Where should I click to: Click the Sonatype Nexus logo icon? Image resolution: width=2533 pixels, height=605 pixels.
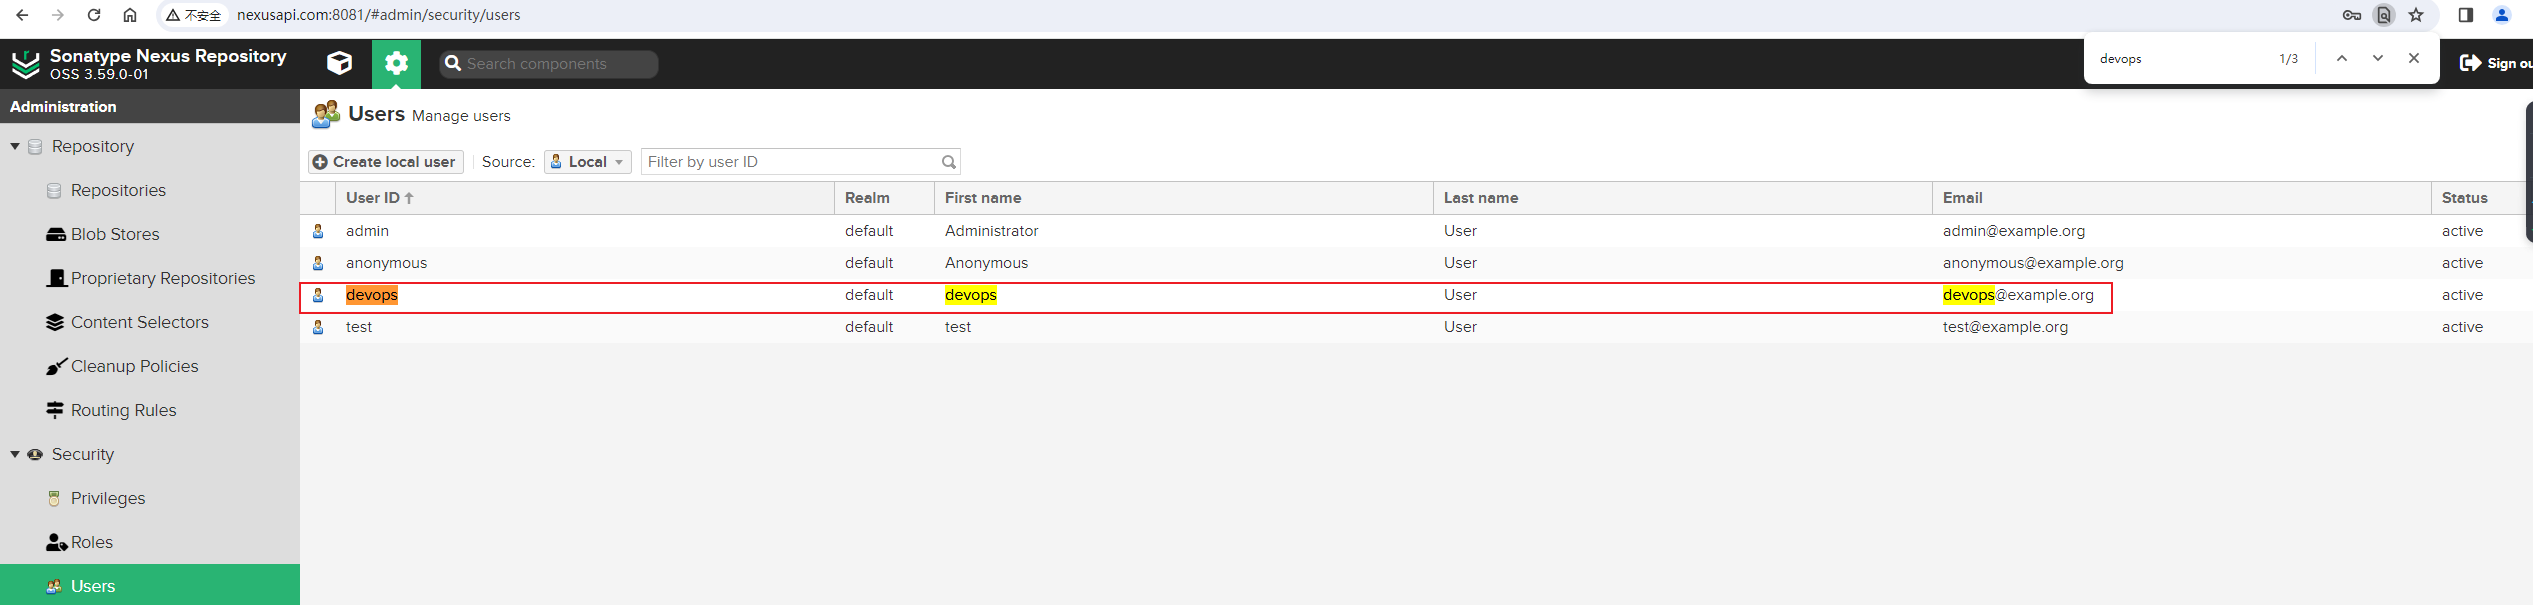coord(25,64)
